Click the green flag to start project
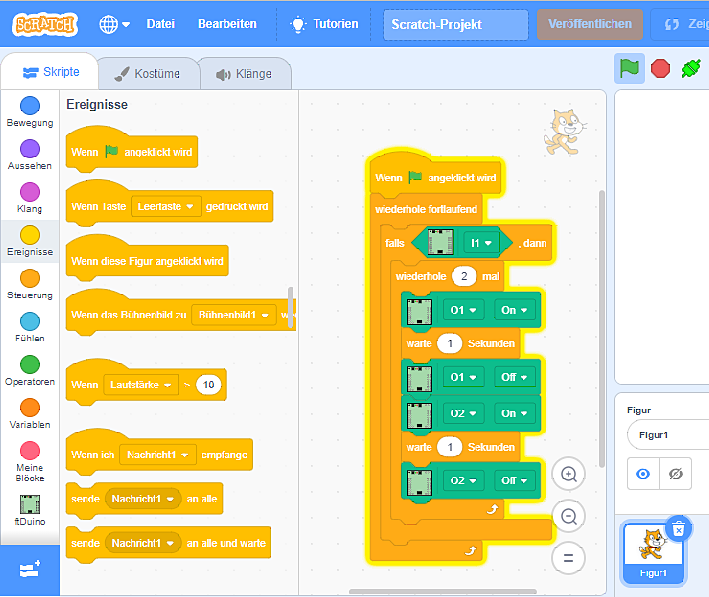Screen dimensions: 709x597 pos(629,68)
